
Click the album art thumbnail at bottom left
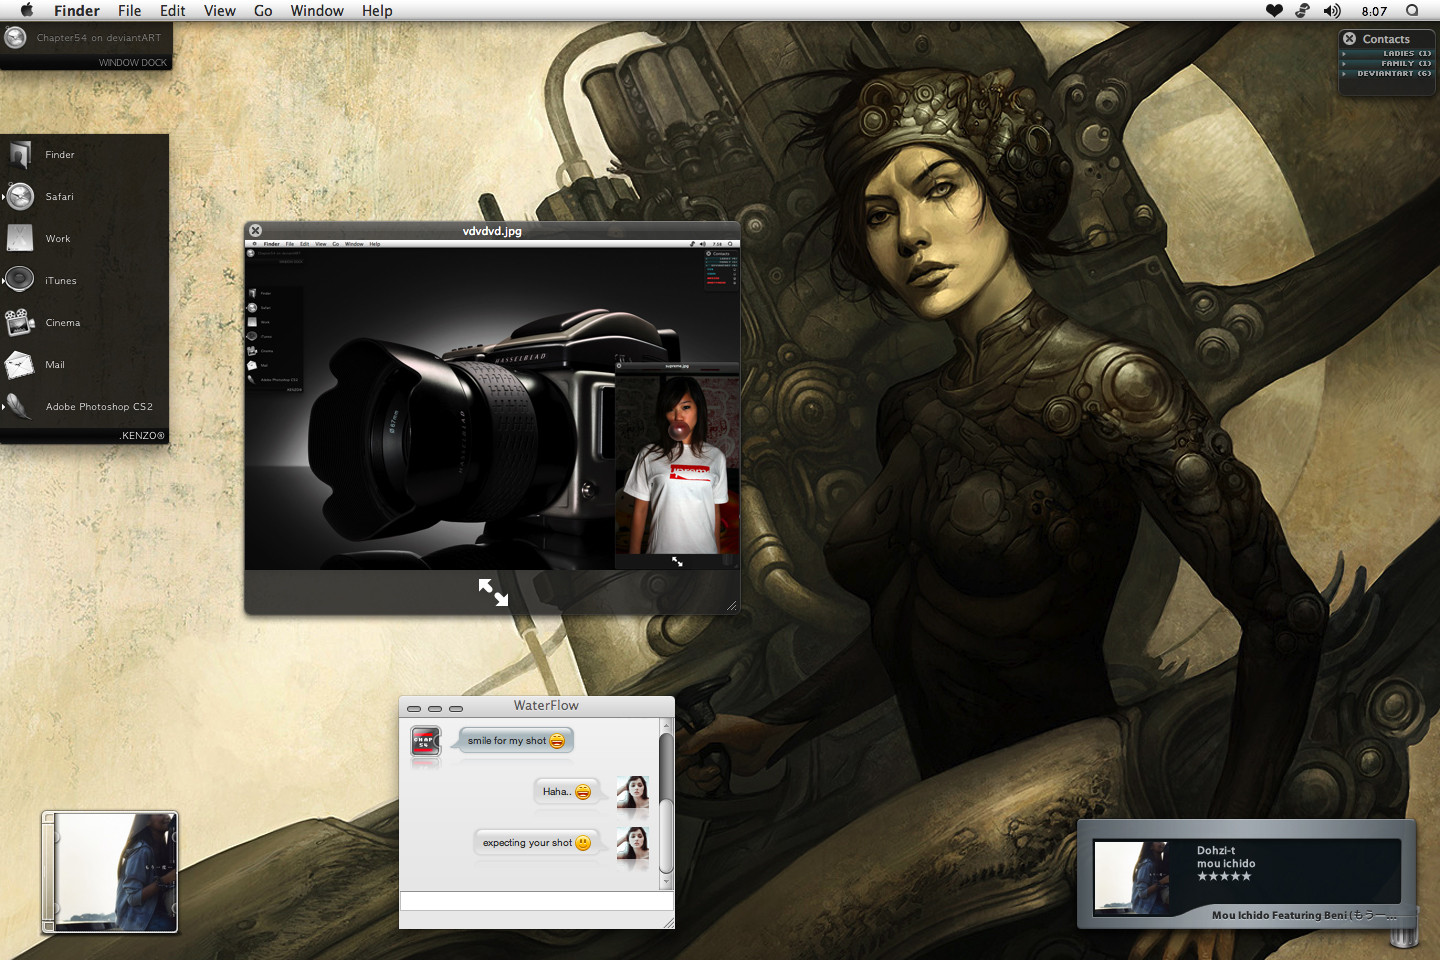coord(110,872)
